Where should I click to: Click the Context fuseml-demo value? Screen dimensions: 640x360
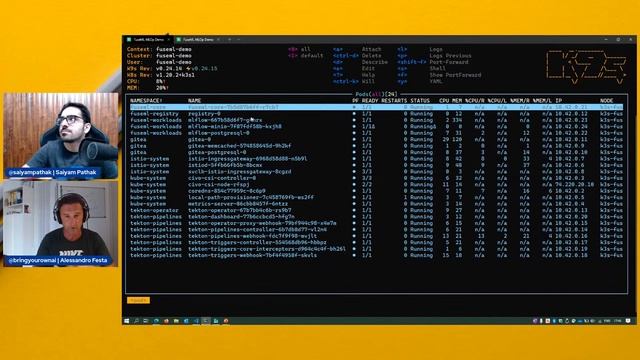173,49
